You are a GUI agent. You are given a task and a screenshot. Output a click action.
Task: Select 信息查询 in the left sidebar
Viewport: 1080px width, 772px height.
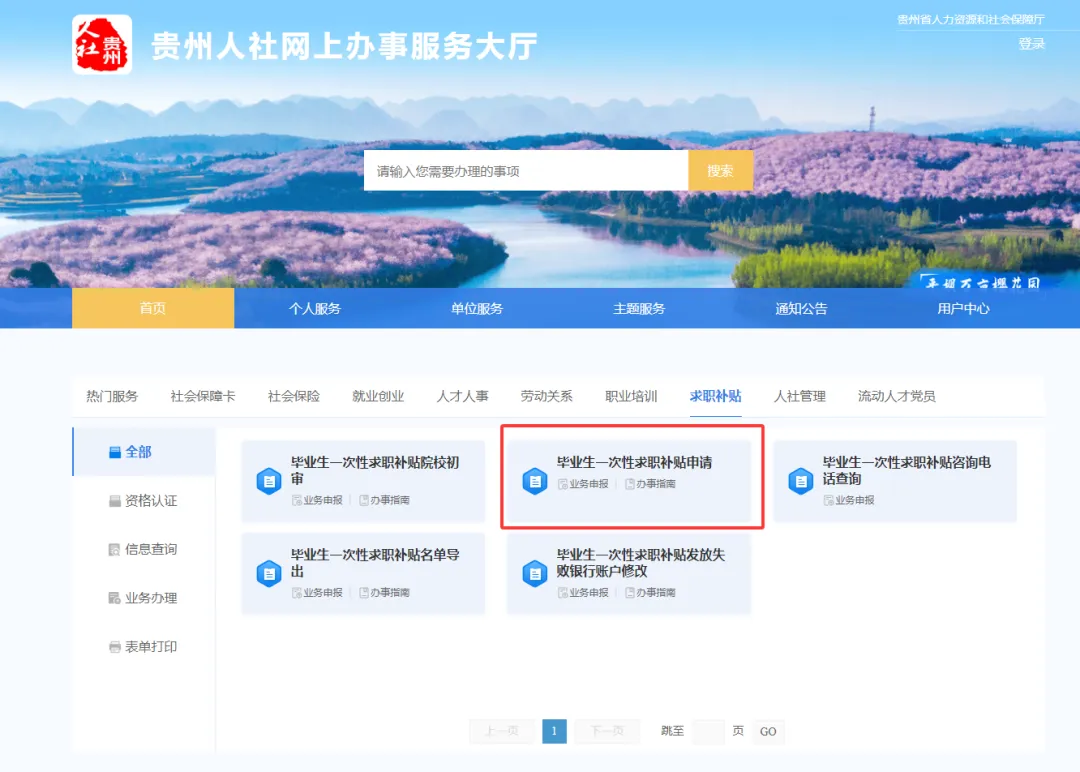point(144,550)
